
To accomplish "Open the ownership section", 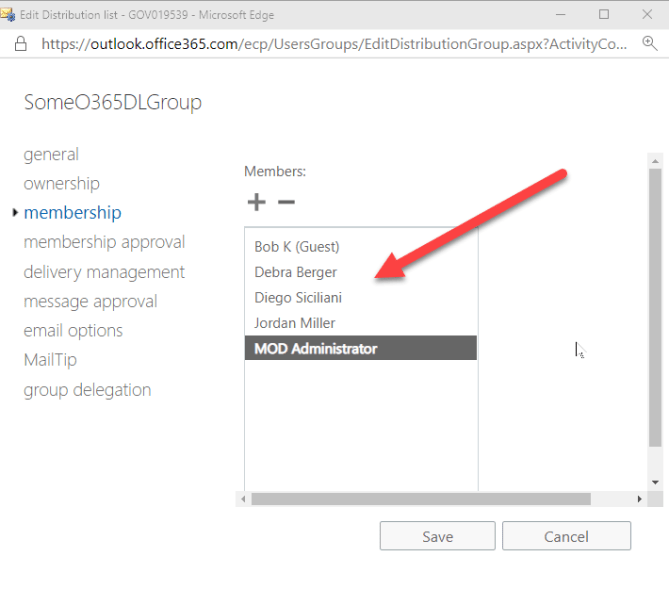I will point(61,183).
